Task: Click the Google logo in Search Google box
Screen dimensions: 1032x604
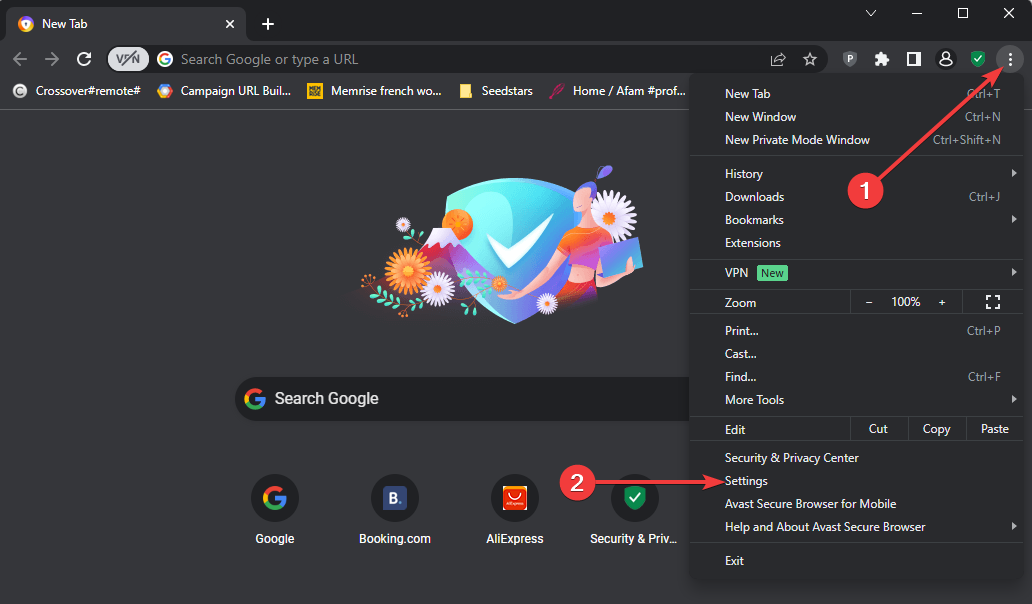Action: 255,399
